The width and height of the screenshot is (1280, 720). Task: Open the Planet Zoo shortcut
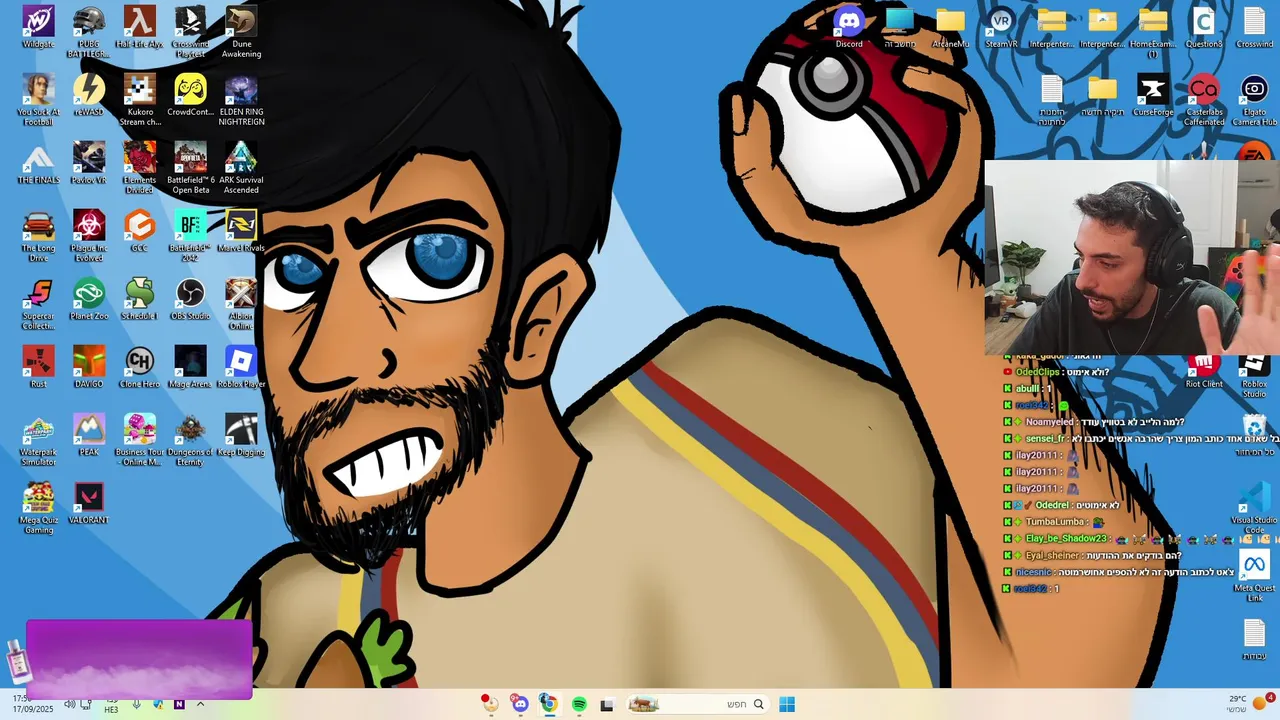tap(89, 299)
